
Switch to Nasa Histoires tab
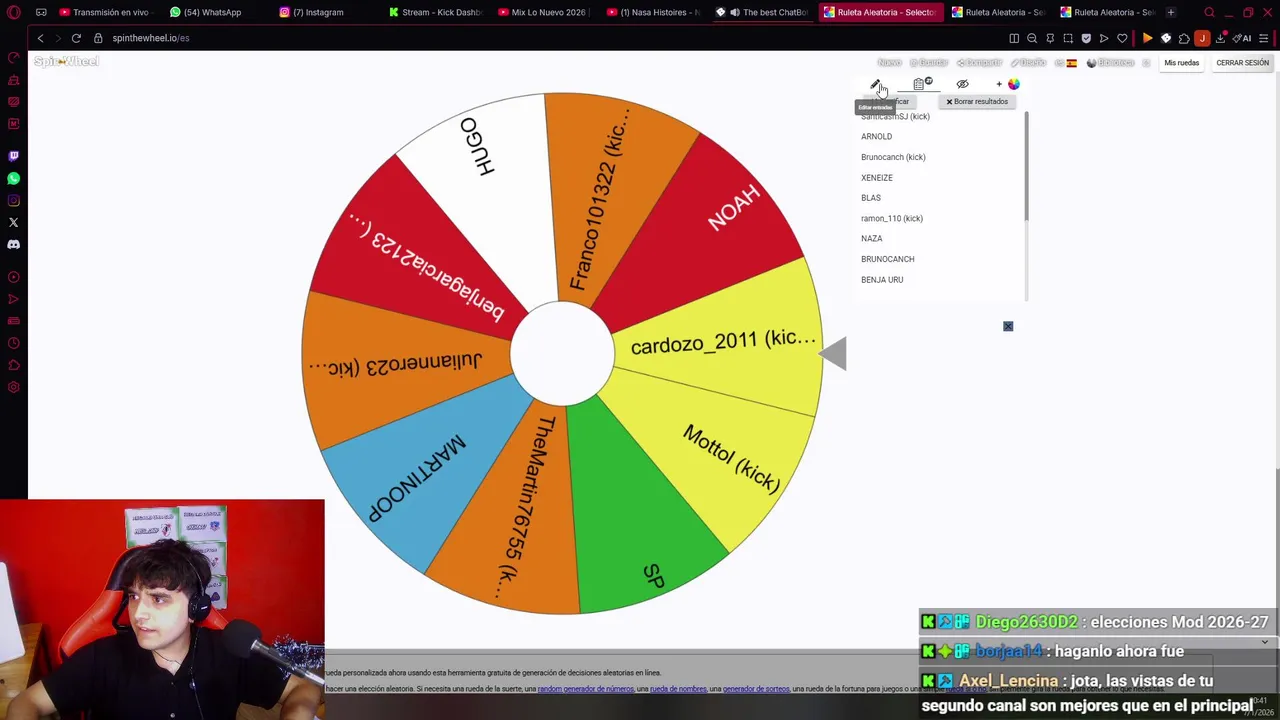pos(653,12)
